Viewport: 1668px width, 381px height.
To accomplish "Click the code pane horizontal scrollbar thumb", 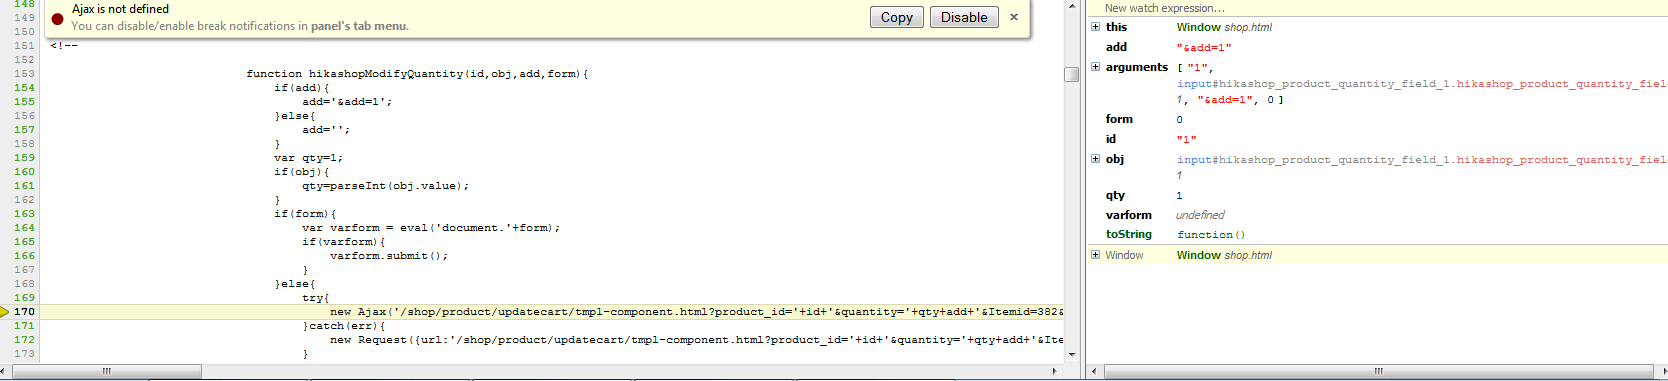I will pos(107,371).
